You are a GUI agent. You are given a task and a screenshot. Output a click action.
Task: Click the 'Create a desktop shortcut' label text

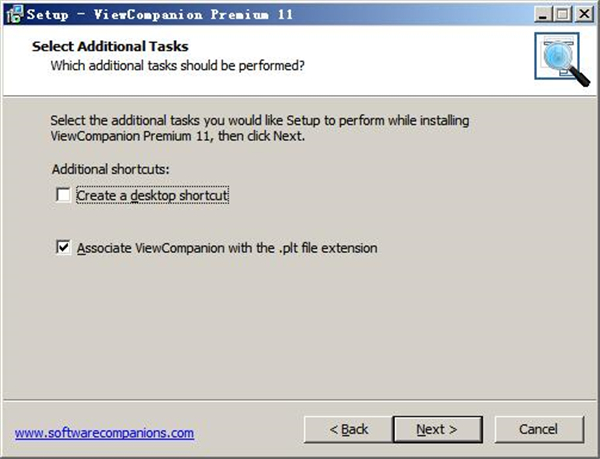(x=153, y=196)
